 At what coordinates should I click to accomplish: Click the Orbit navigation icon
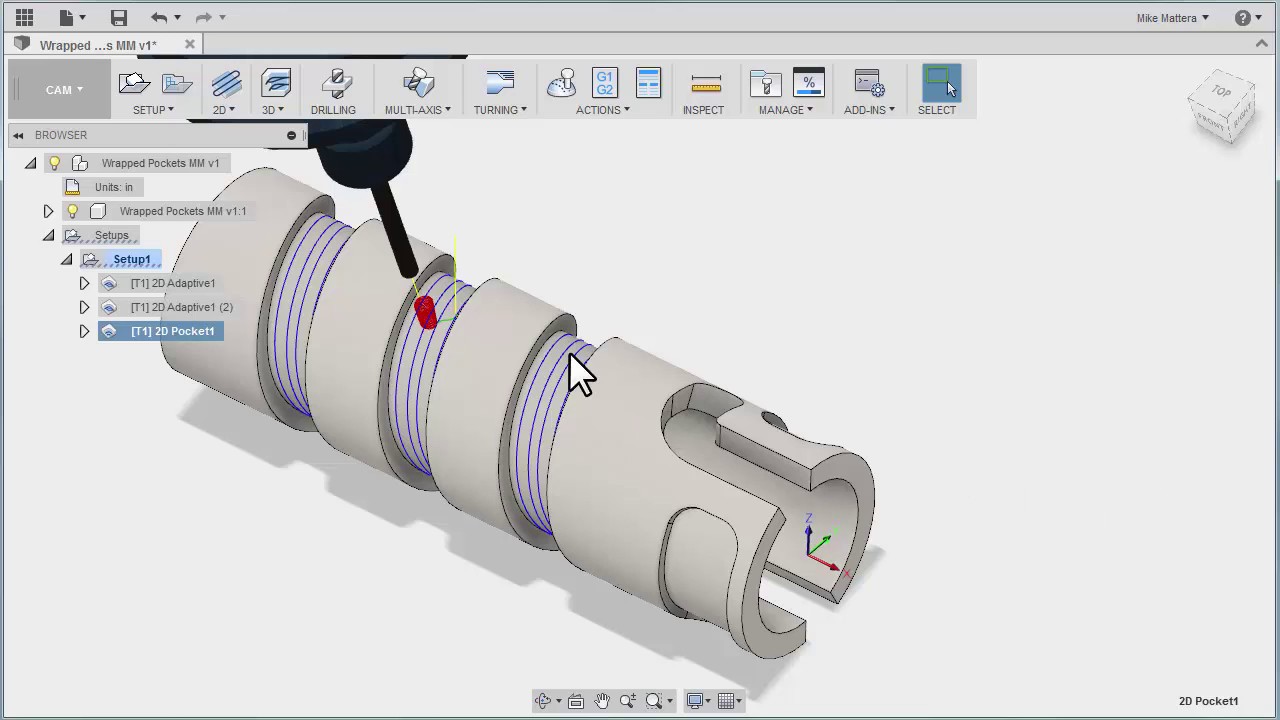click(543, 701)
